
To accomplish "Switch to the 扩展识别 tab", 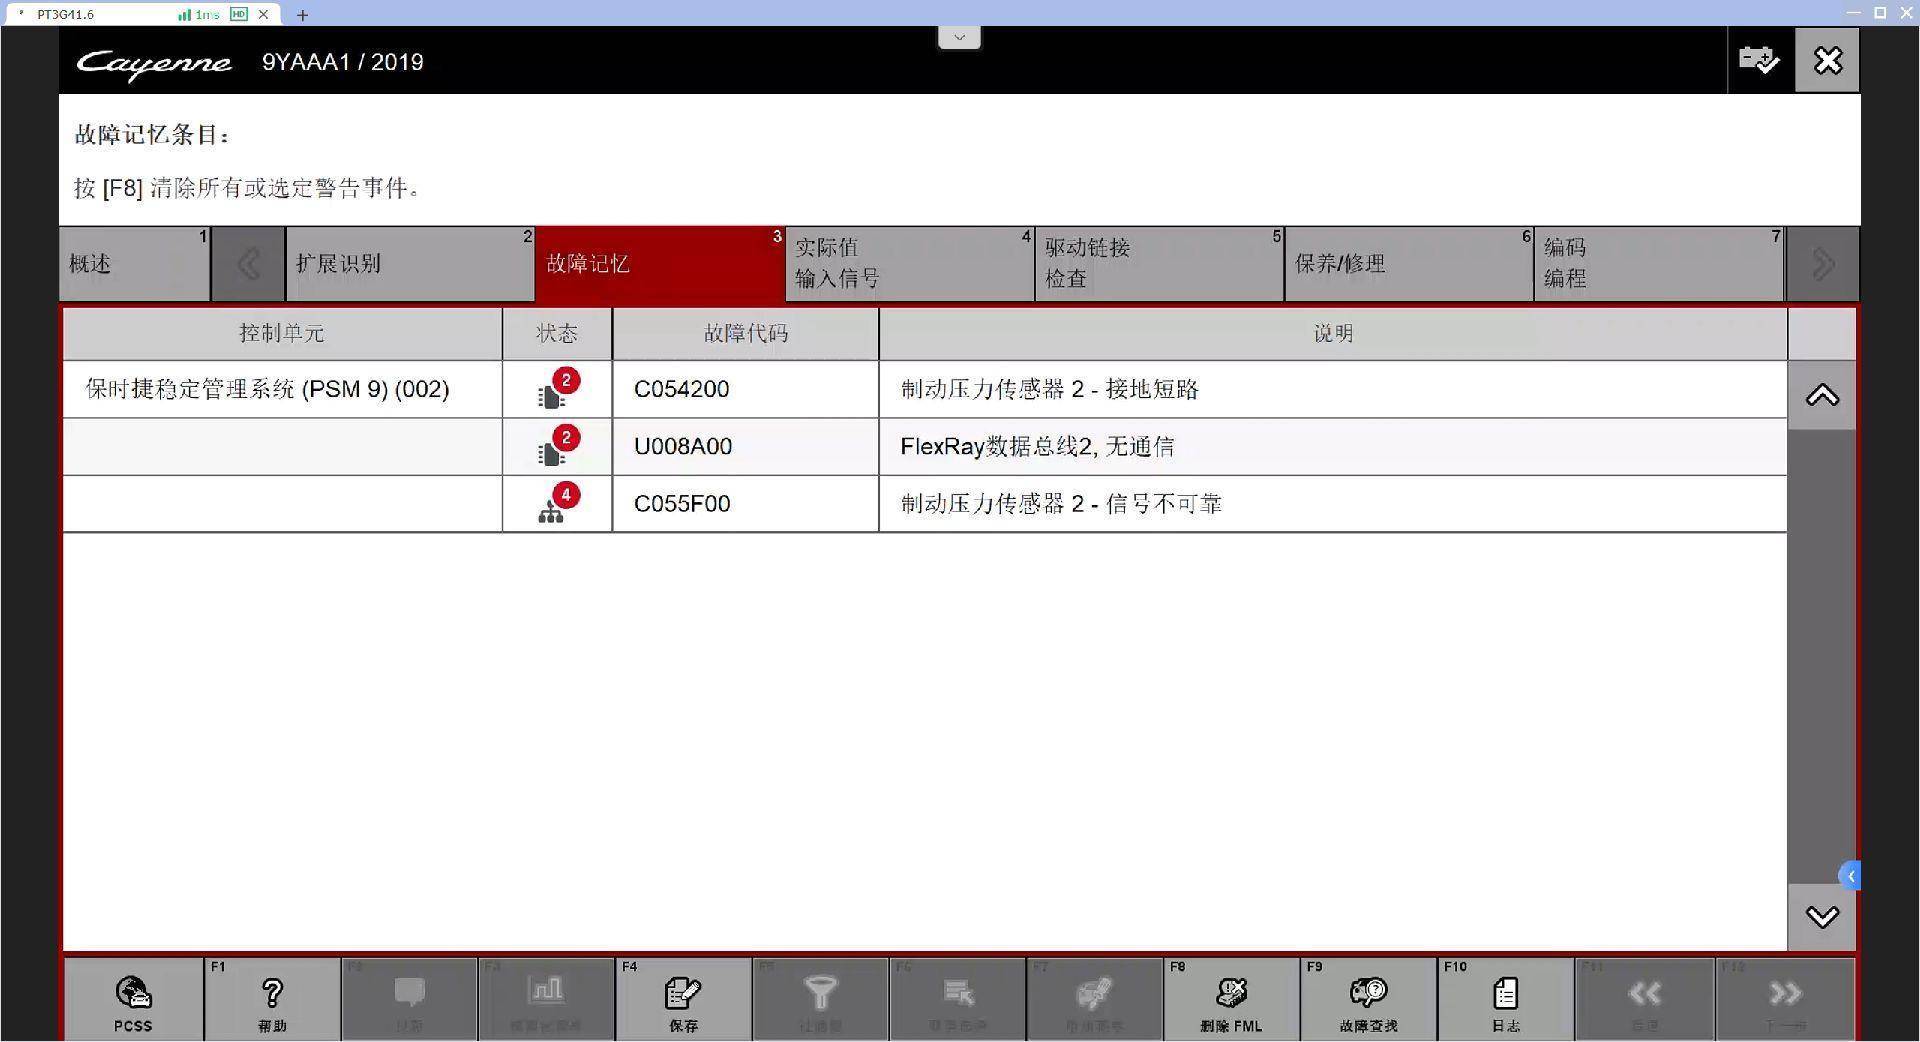I will tap(409, 264).
